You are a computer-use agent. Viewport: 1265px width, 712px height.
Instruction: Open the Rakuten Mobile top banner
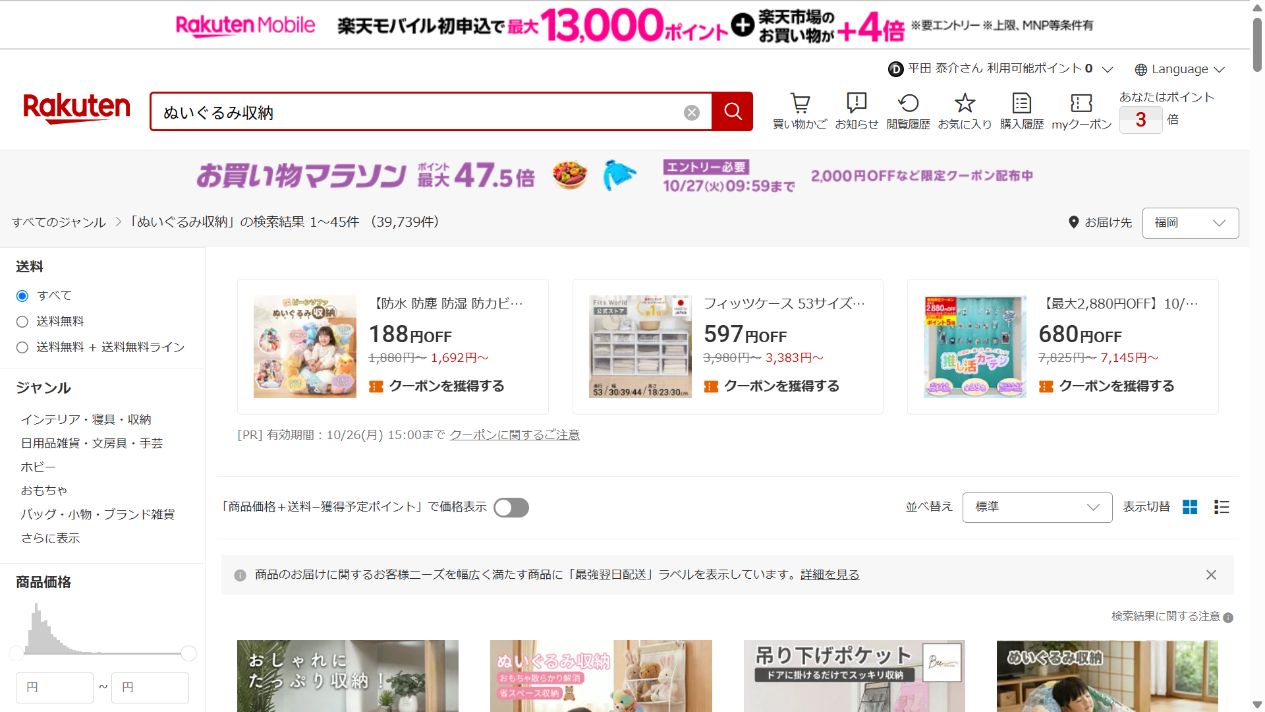(634, 24)
